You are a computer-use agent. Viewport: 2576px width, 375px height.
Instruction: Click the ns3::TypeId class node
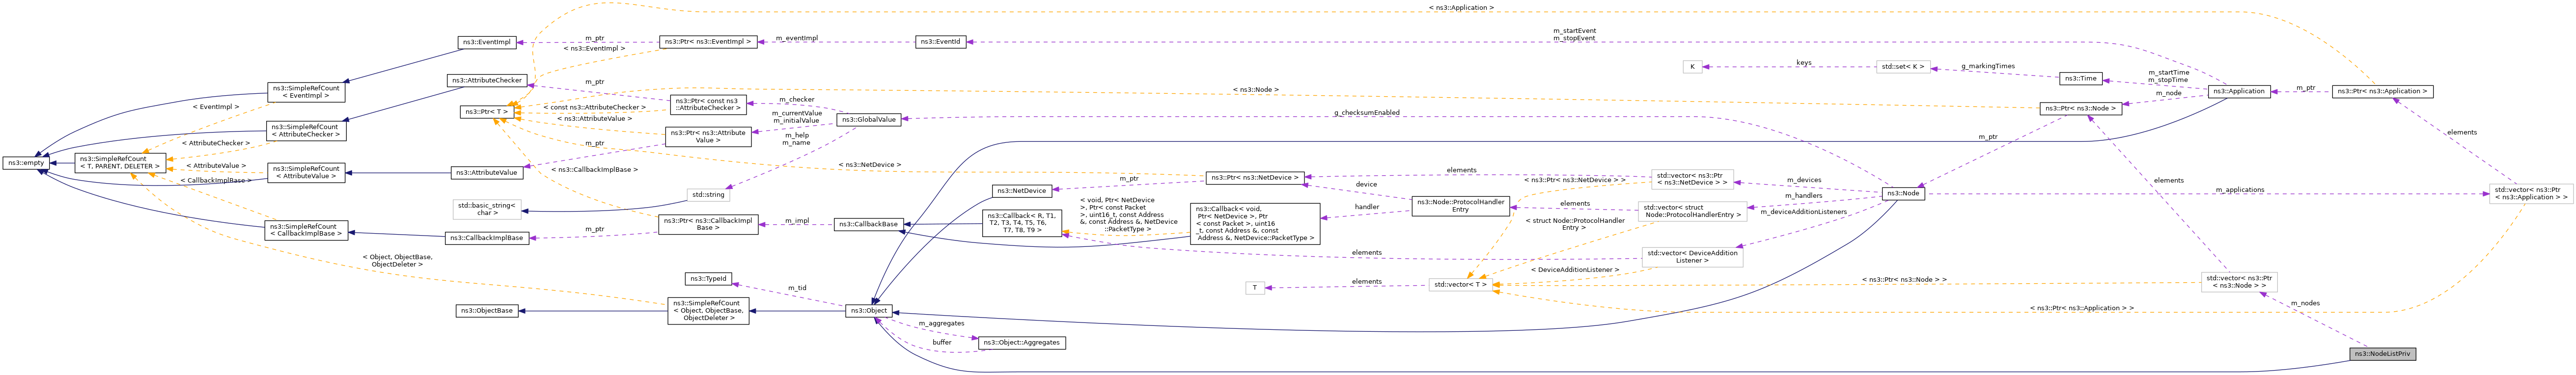click(x=708, y=279)
